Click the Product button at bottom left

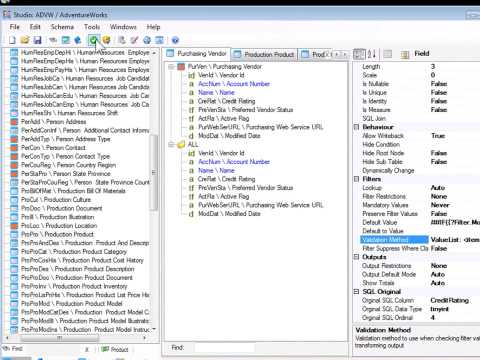coord(115,349)
